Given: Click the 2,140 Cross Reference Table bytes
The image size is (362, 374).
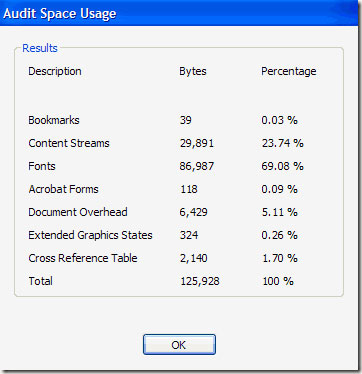Looking at the screenshot, I should (194, 258).
